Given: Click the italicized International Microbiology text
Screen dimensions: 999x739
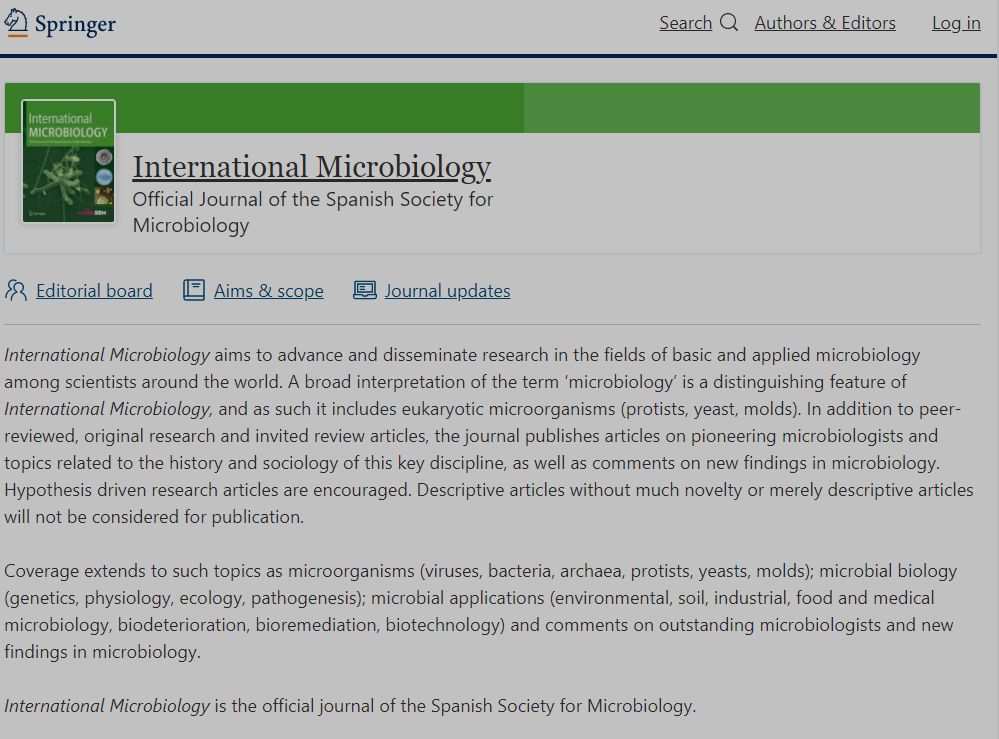Looking at the screenshot, I should pyautogui.click(x=105, y=354).
